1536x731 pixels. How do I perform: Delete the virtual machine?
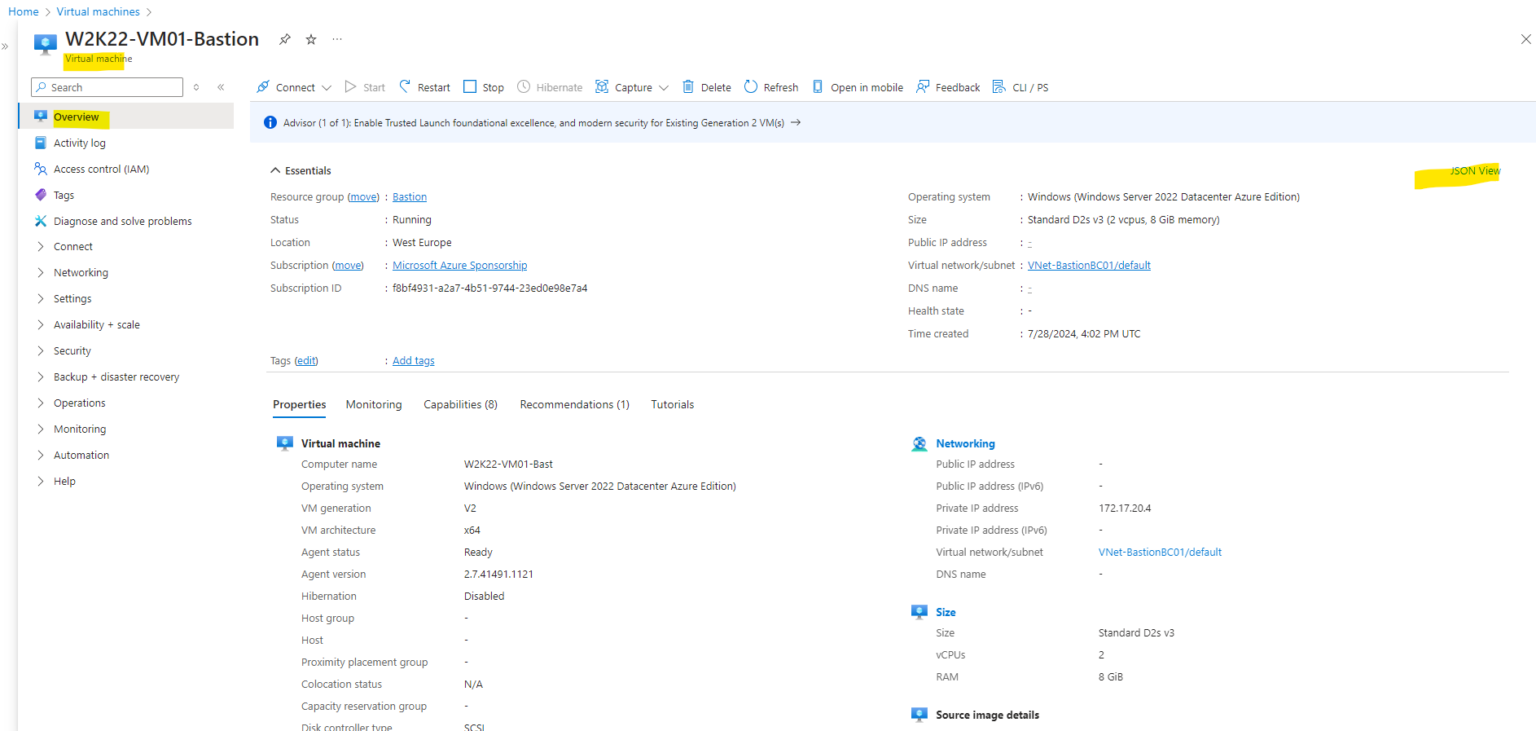coord(706,87)
